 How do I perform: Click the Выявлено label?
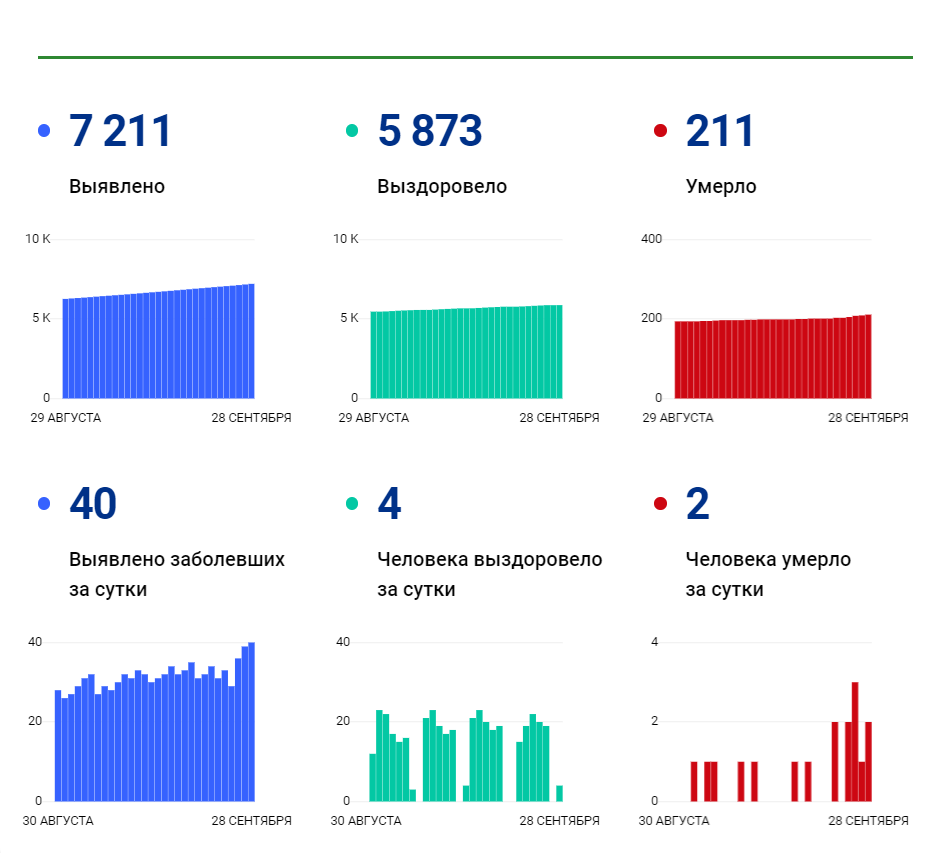117,186
